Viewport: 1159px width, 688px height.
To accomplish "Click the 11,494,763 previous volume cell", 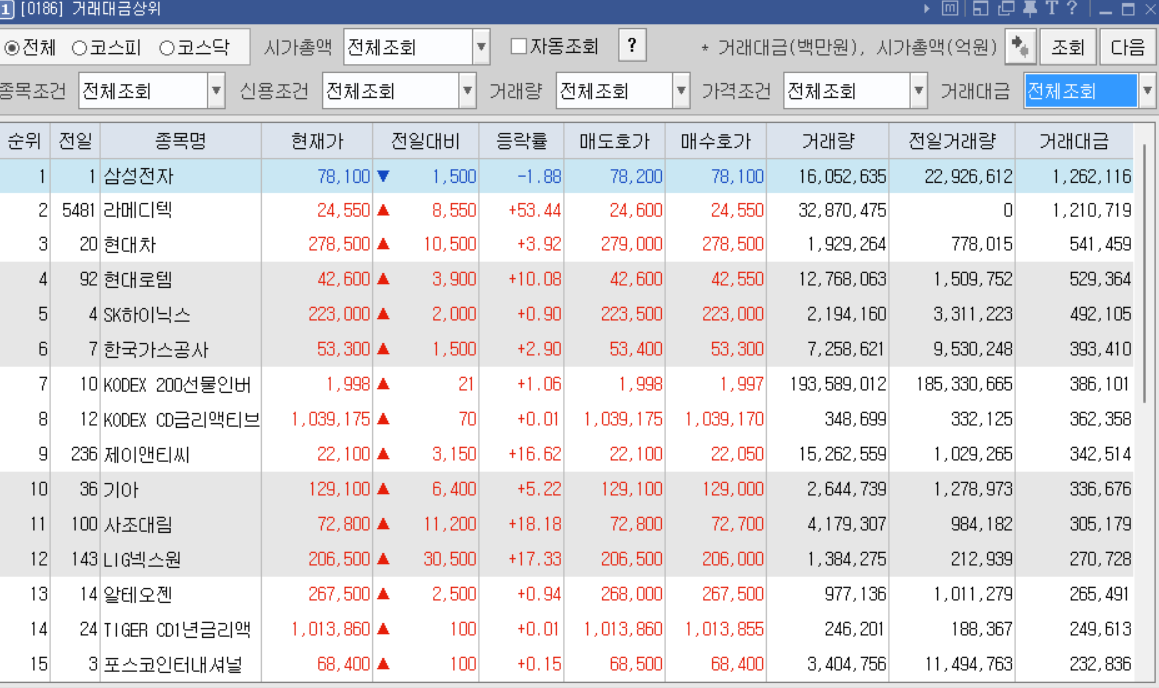I will (968, 664).
